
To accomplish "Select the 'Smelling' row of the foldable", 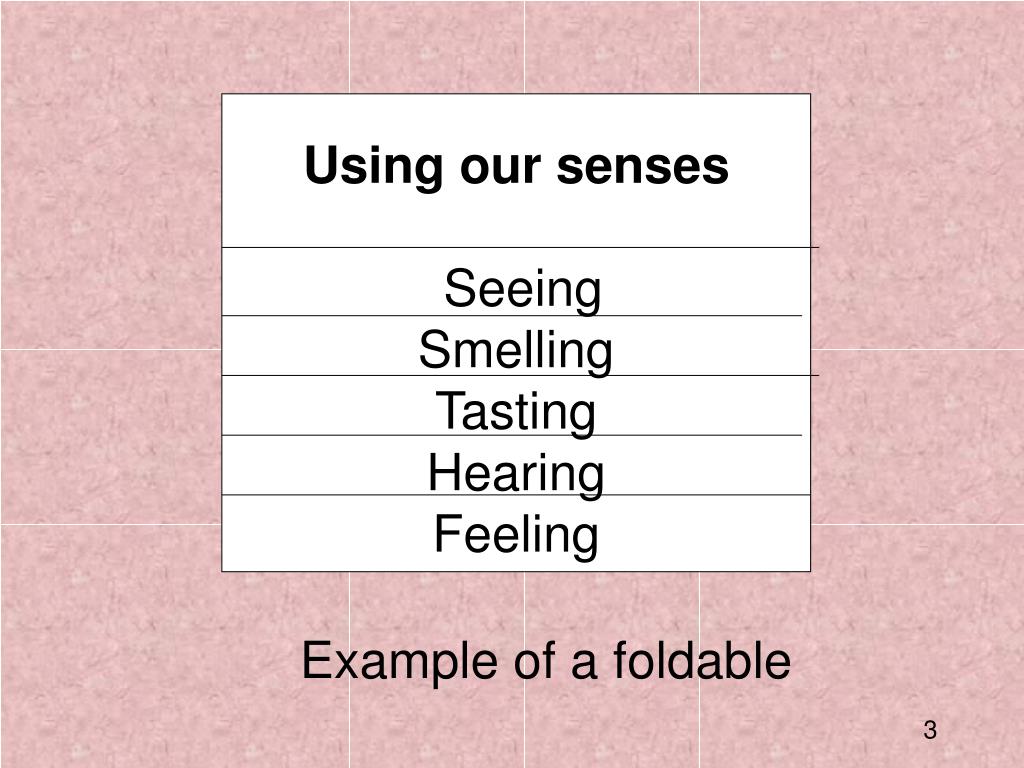I will pyautogui.click(x=516, y=345).
